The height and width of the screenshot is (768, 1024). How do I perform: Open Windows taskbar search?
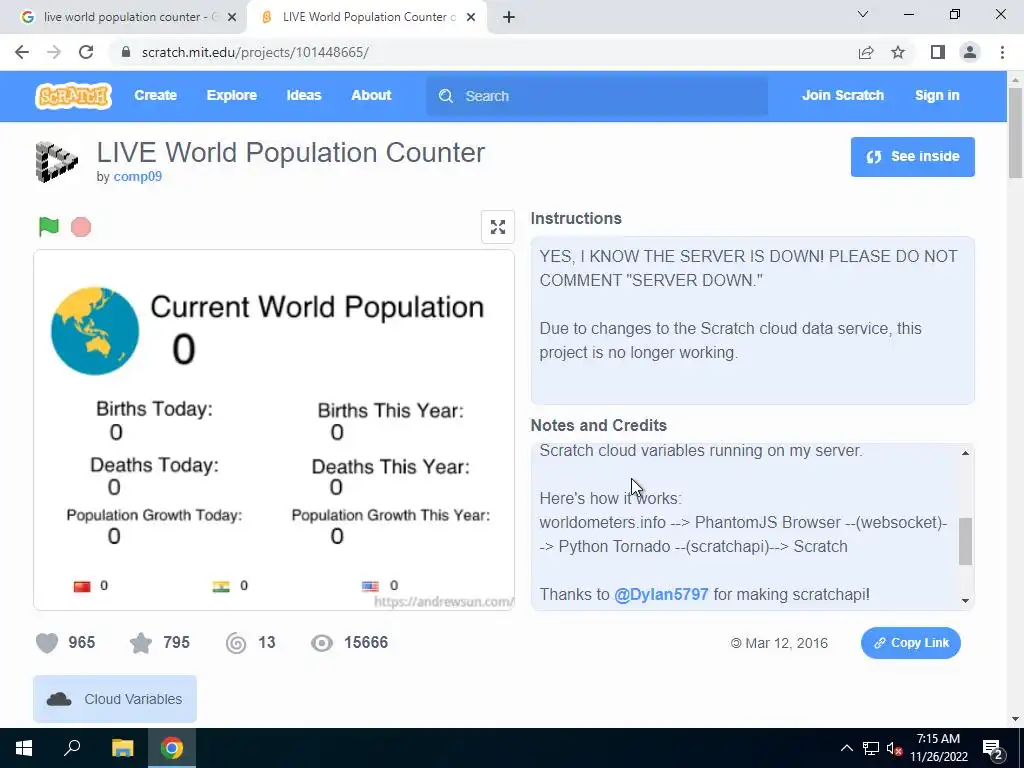[72, 748]
